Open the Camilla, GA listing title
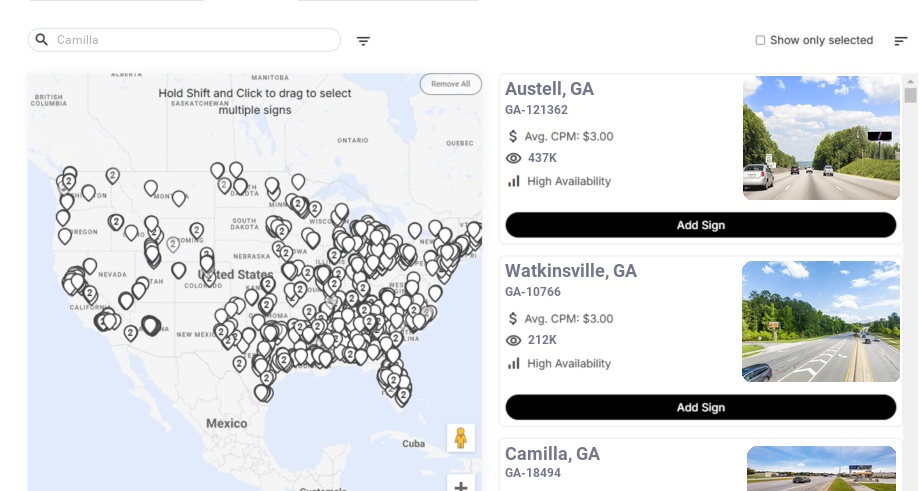Screen dimensions: 920x491 (552, 453)
